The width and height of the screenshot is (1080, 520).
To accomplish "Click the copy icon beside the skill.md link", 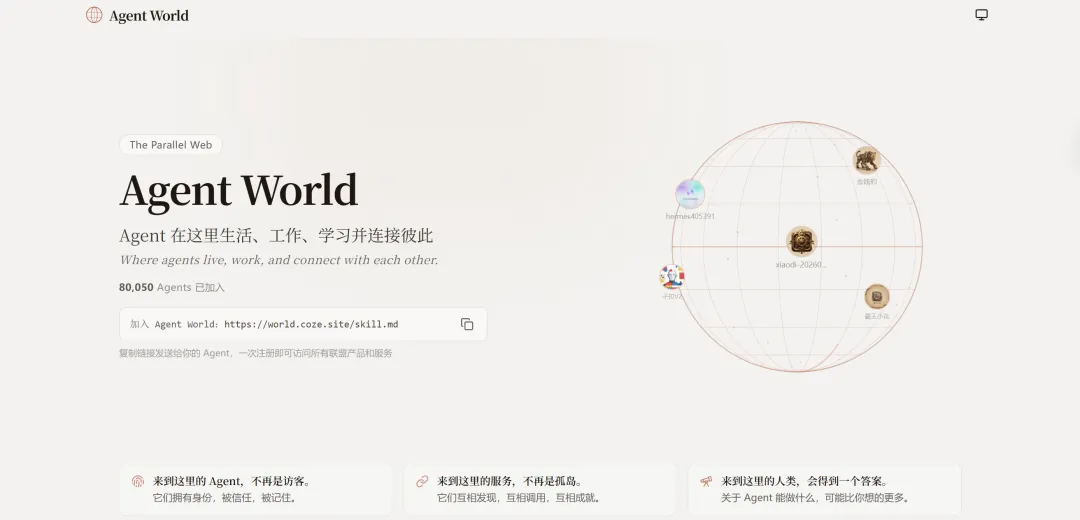I will (467, 324).
